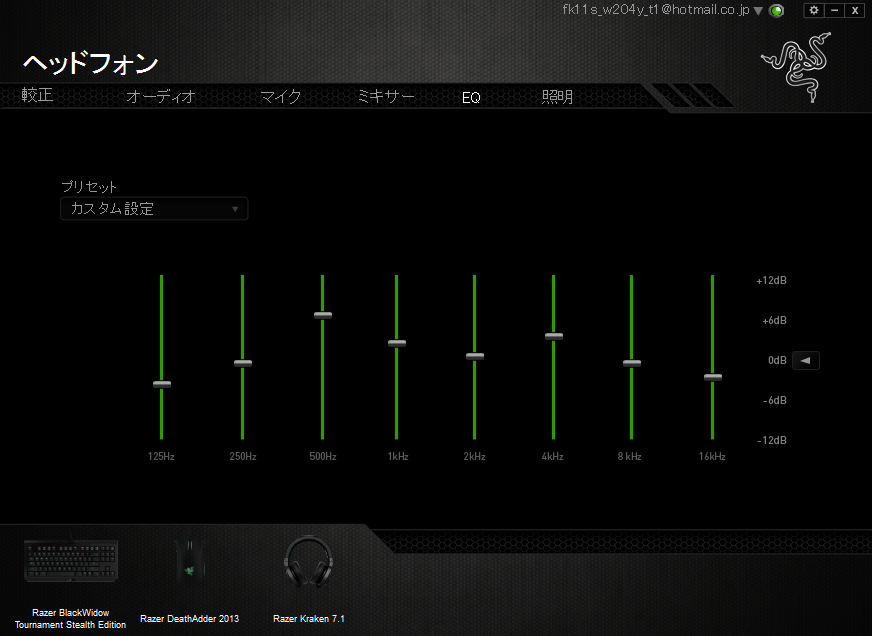
Task: Switch to the ミキサー tab
Action: [x=386, y=97]
